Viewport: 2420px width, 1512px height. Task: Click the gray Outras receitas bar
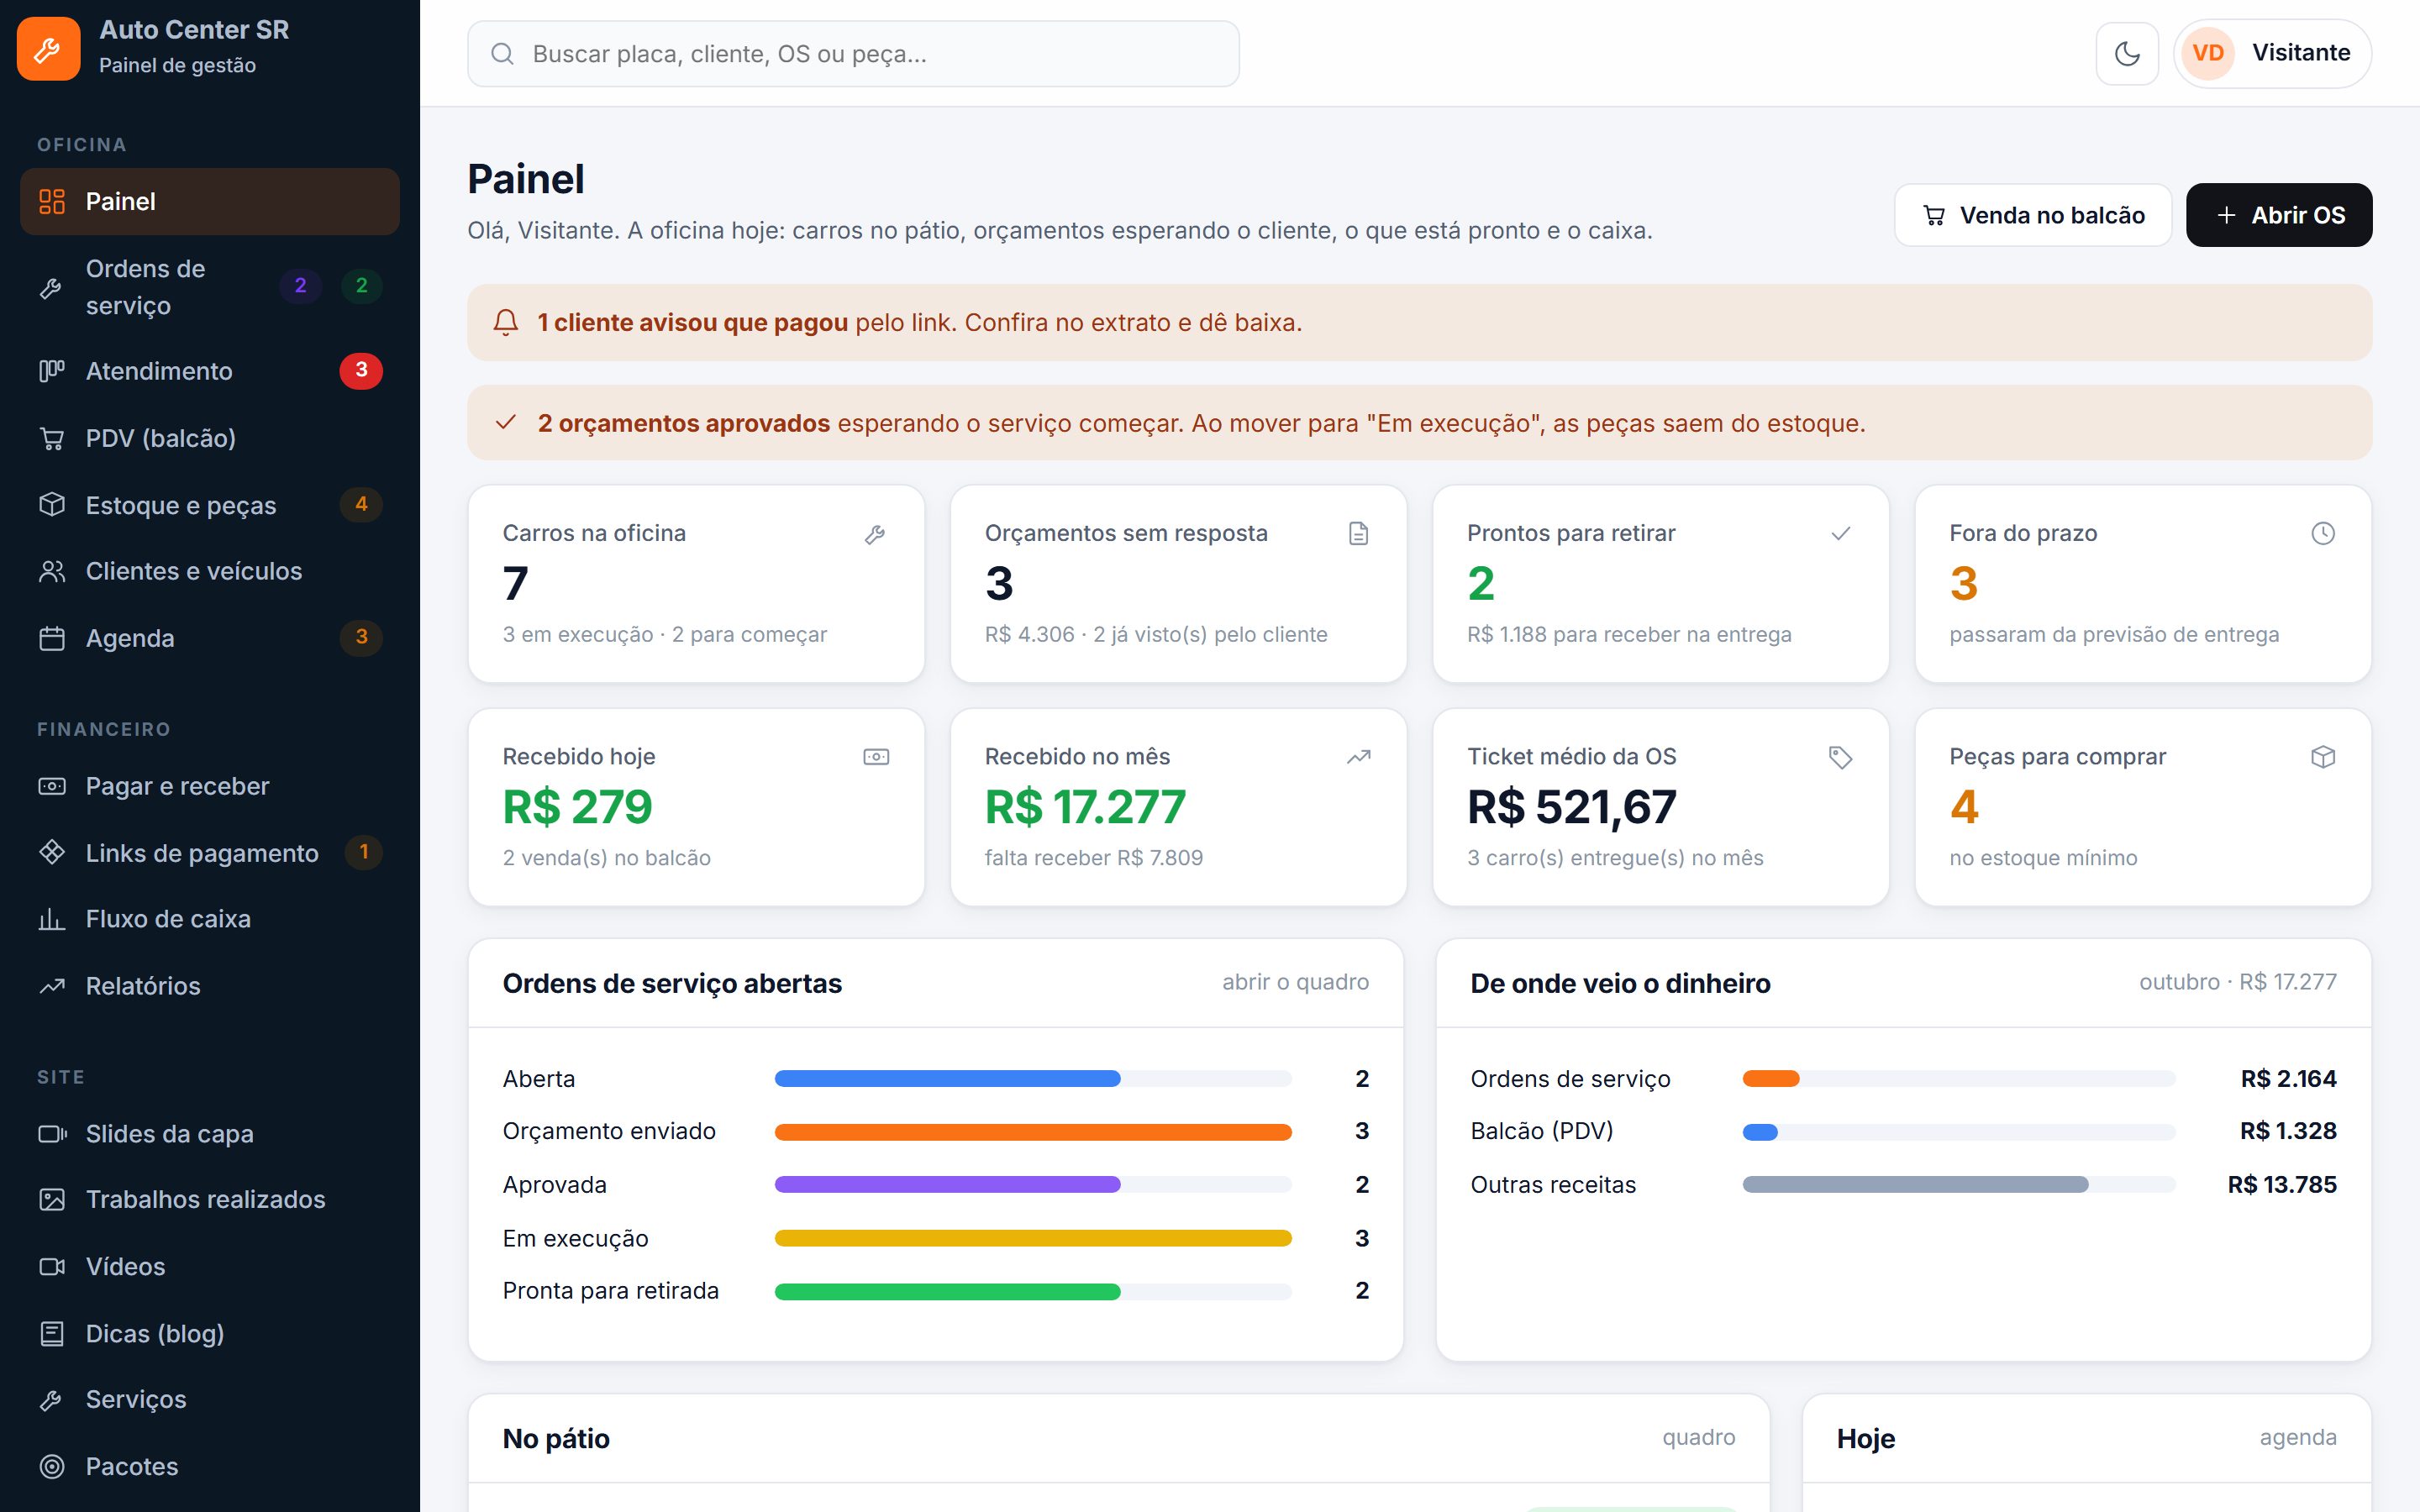tap(1915, 1185)
